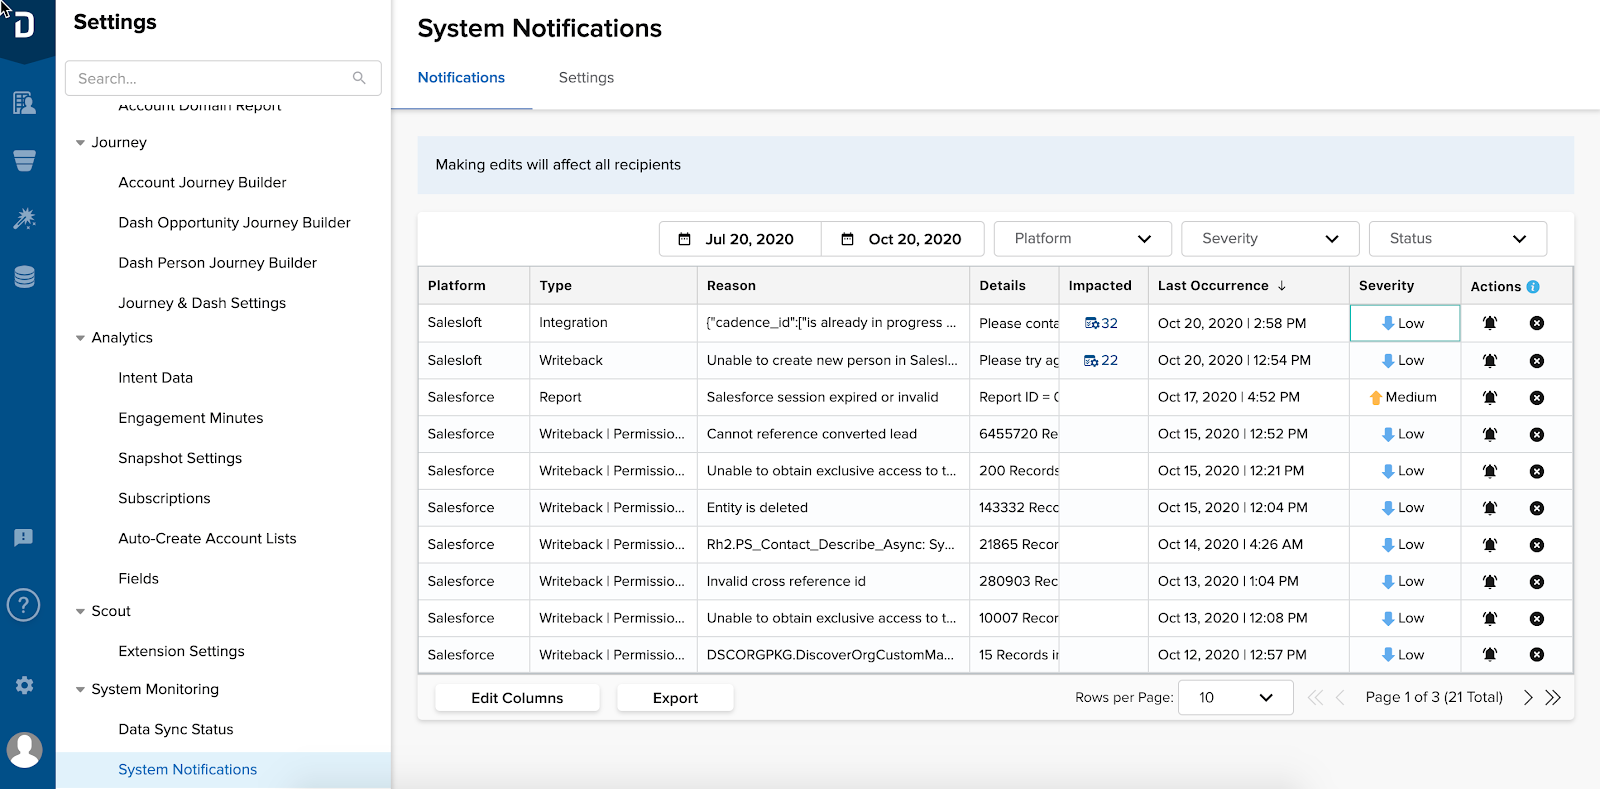The width and height of the screenshot is (1600, 789).
Task: Collapse the Analytics tree section
Action: click(x=80, y=338)
